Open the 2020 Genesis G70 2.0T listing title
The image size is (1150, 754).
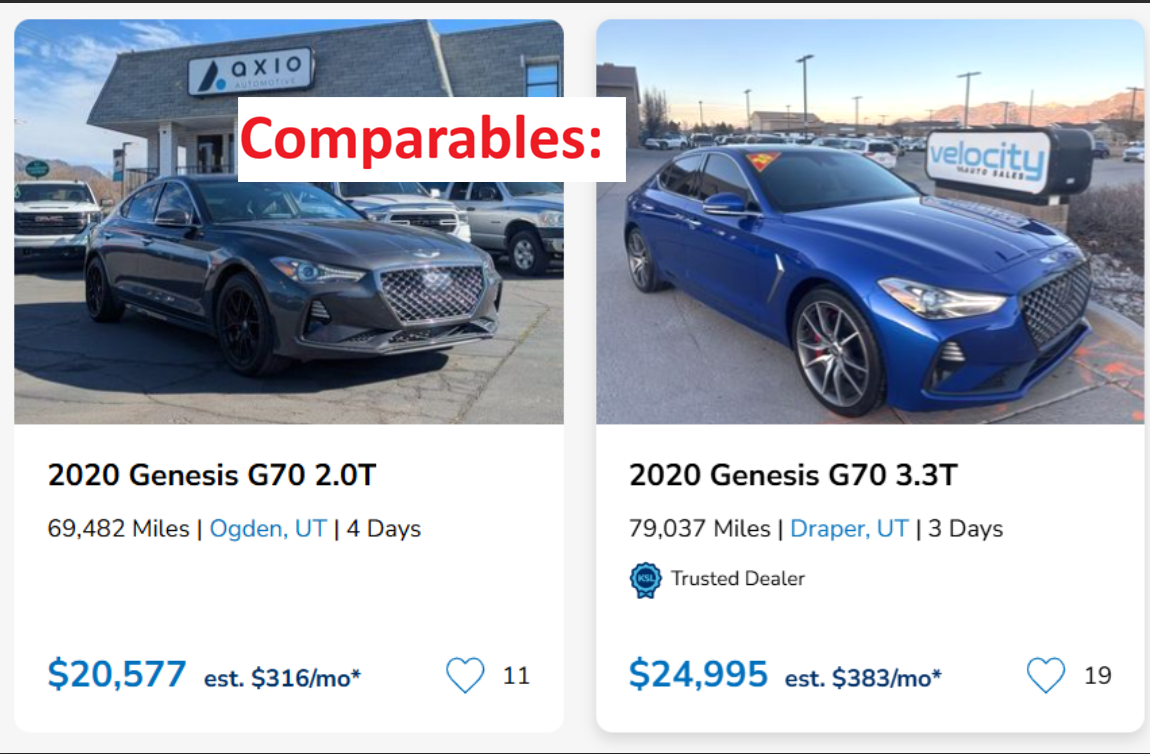[212, 475]
